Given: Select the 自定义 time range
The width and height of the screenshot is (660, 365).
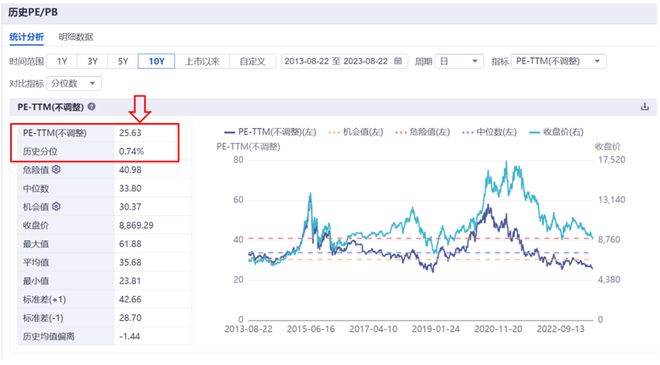Looking at the screenshot, I should point(253,61).
